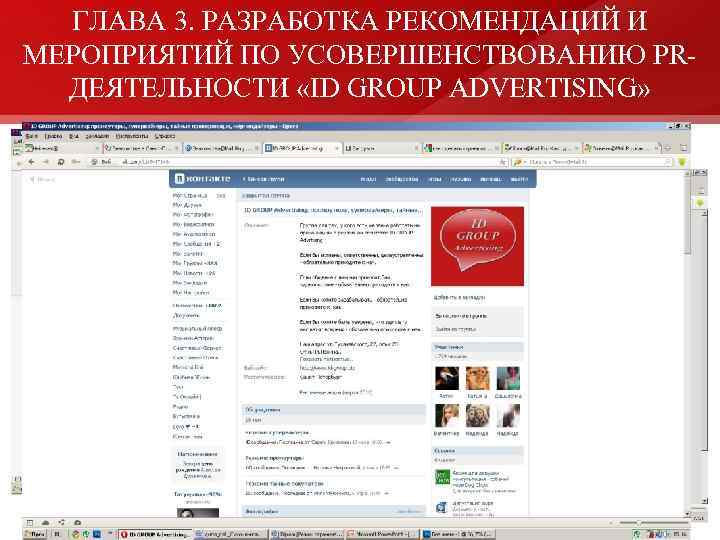Switch to the Microsoft PowerPoint taskbar item
The height and width of the screenshot is (540, 720).
382,534
